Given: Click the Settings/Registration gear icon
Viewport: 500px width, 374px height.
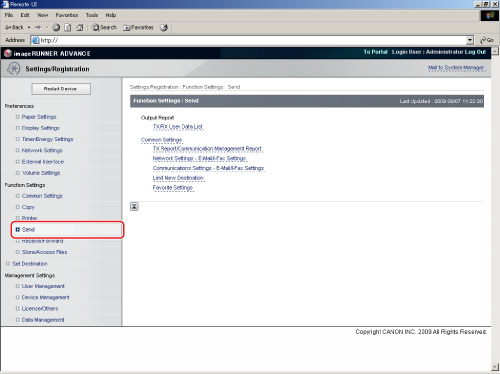Looking at the screenshot, I should pyautogui.click(x=14, y=69).
